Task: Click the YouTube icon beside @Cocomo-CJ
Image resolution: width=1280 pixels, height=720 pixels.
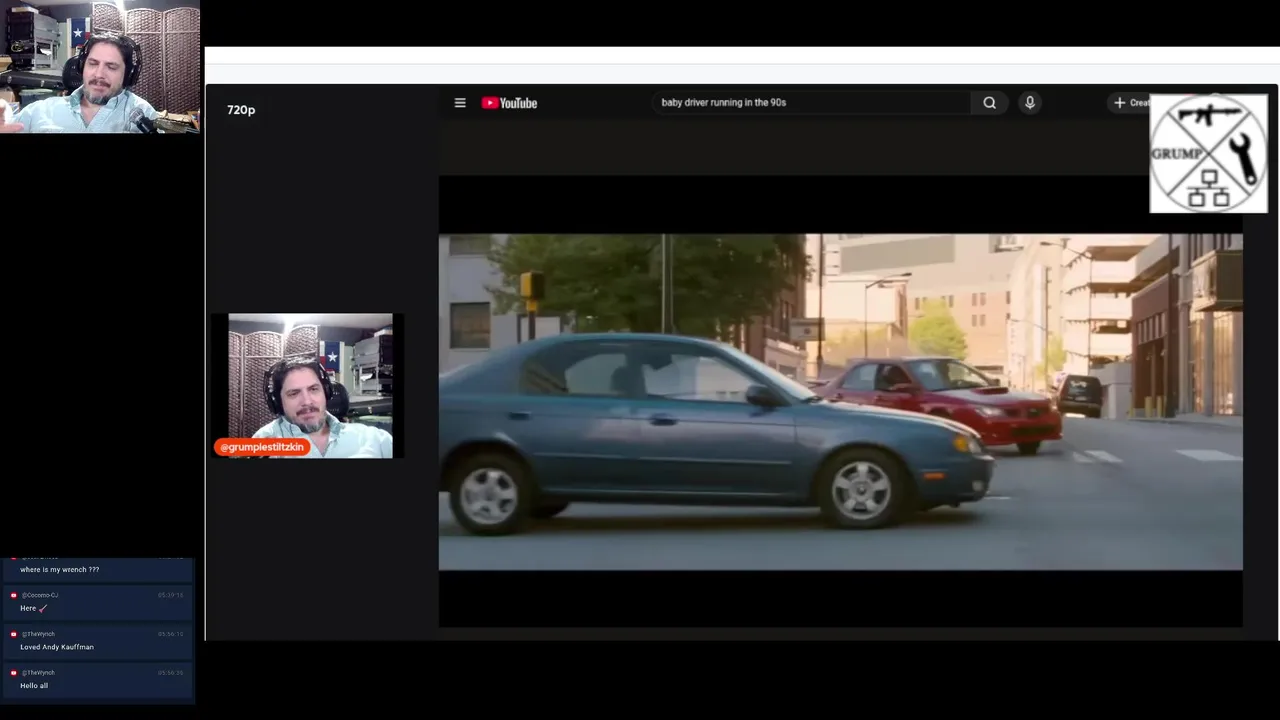Action: pos(13,595)
